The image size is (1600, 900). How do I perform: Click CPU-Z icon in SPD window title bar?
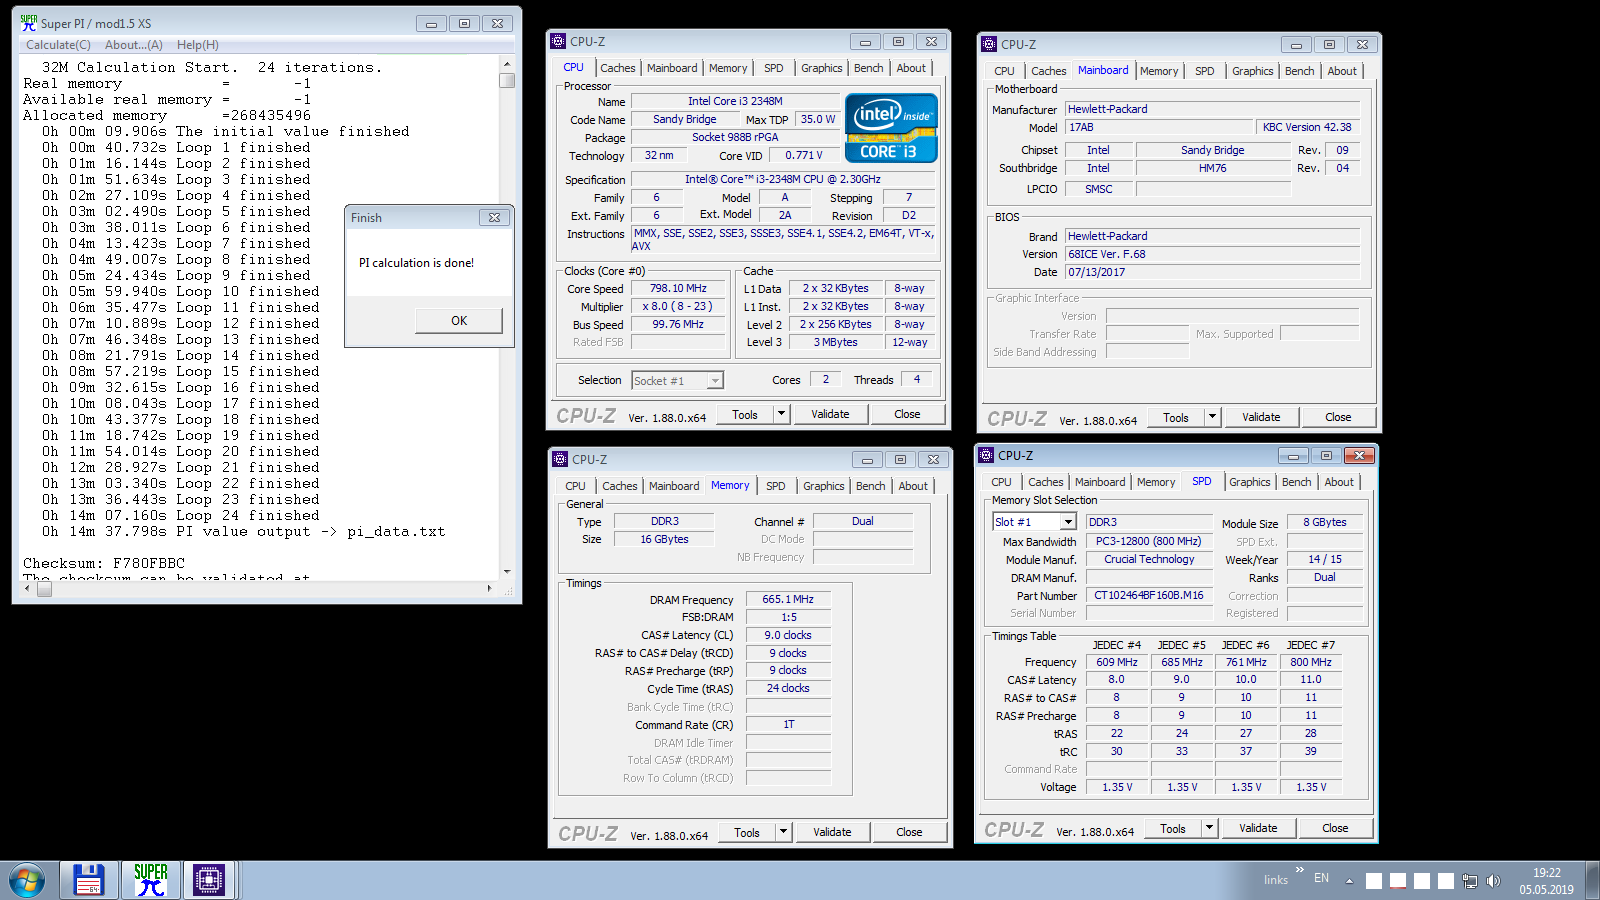986,455
